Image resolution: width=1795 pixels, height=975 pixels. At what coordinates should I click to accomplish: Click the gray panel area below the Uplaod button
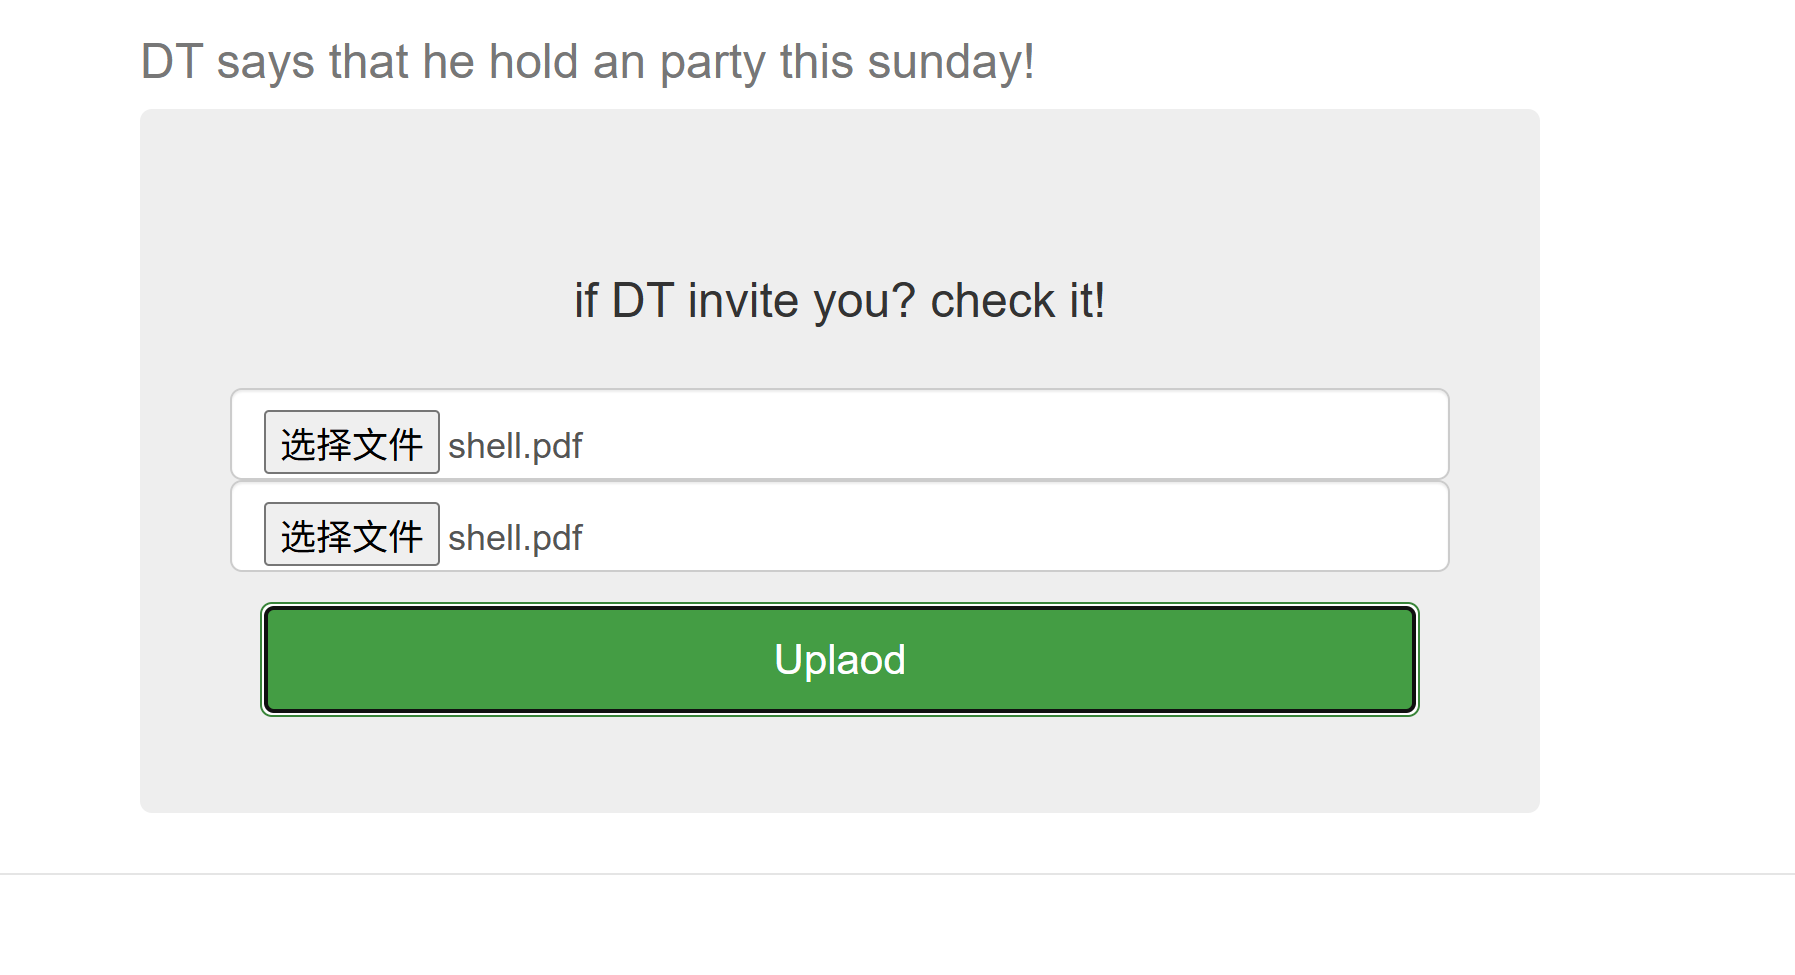click(839, 765)
